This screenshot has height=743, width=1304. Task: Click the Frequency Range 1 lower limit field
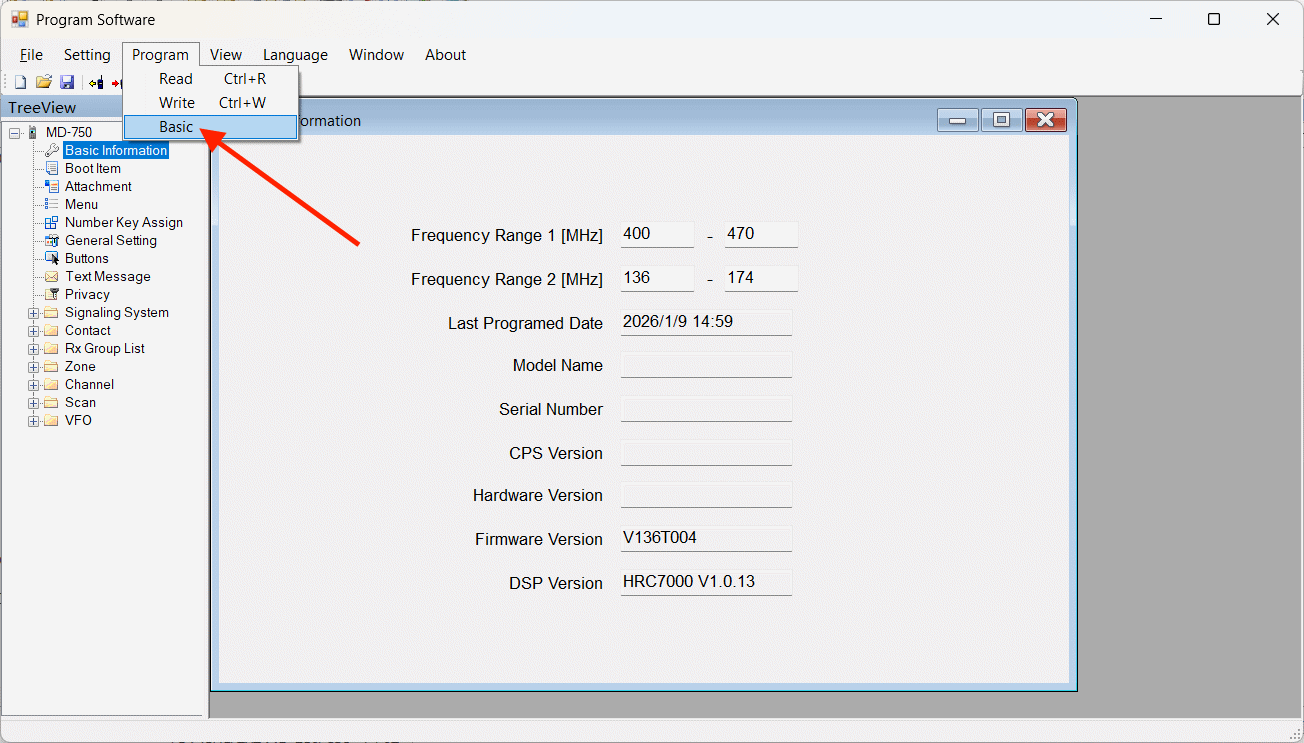[656, 234]
